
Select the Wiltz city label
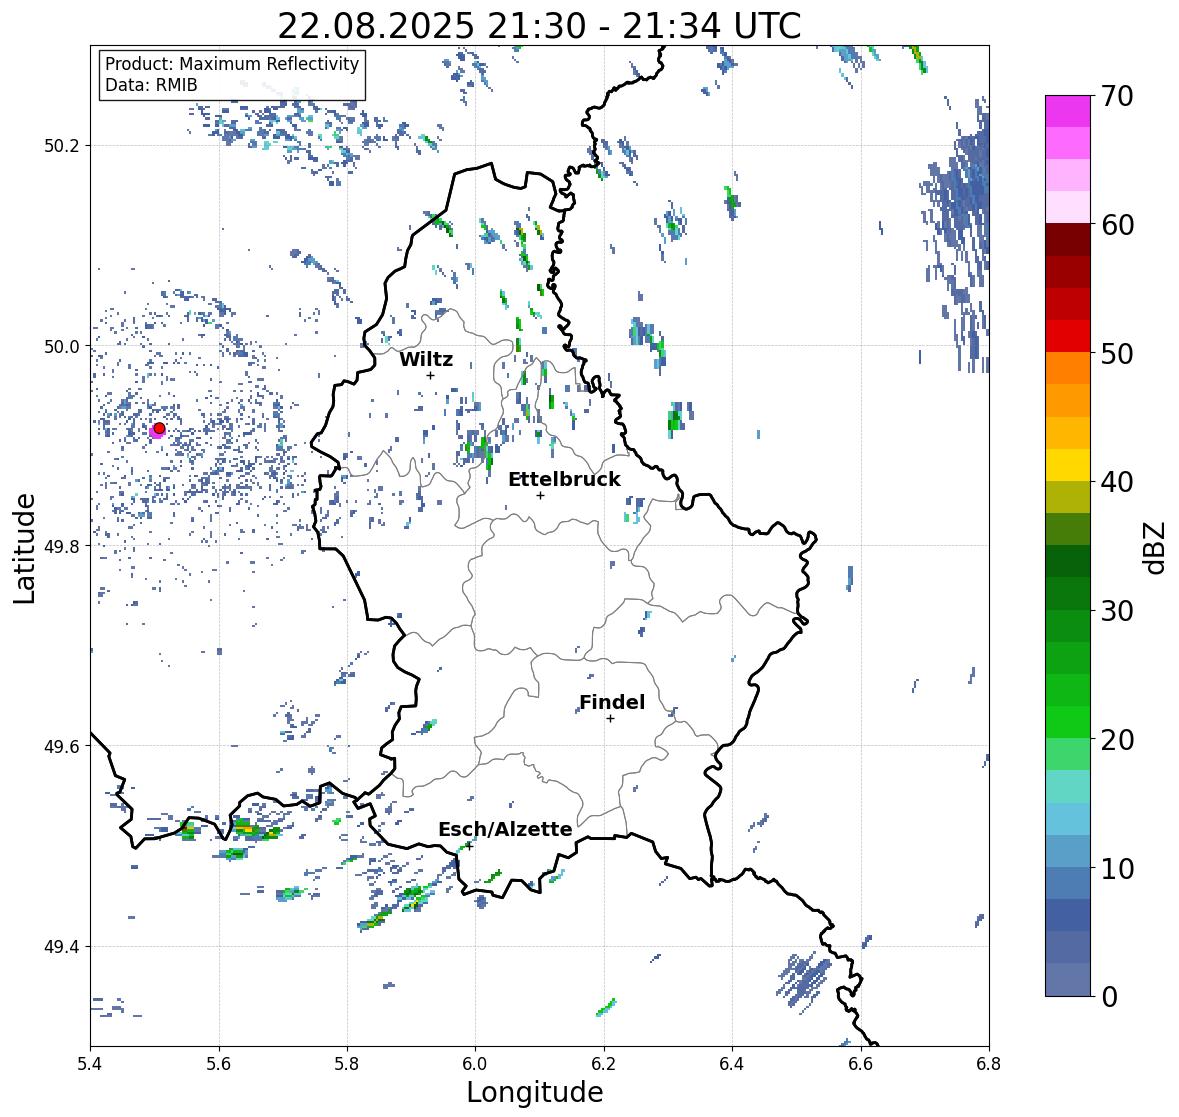426,359
